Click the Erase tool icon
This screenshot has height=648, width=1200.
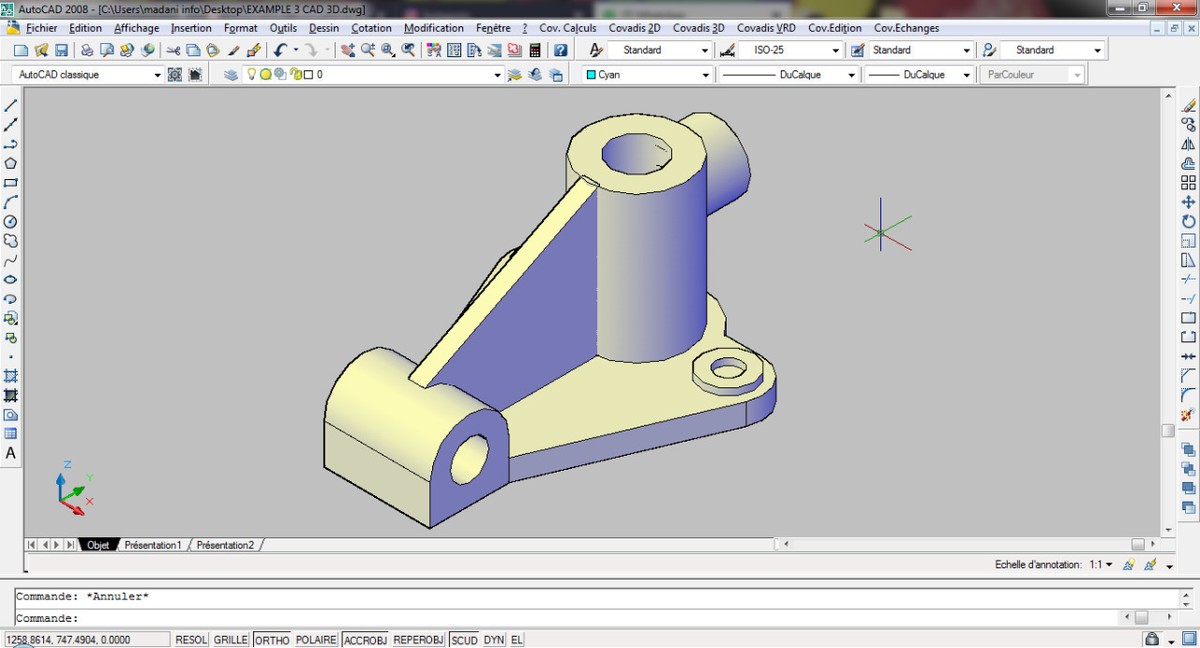(x=1188, y=105)
